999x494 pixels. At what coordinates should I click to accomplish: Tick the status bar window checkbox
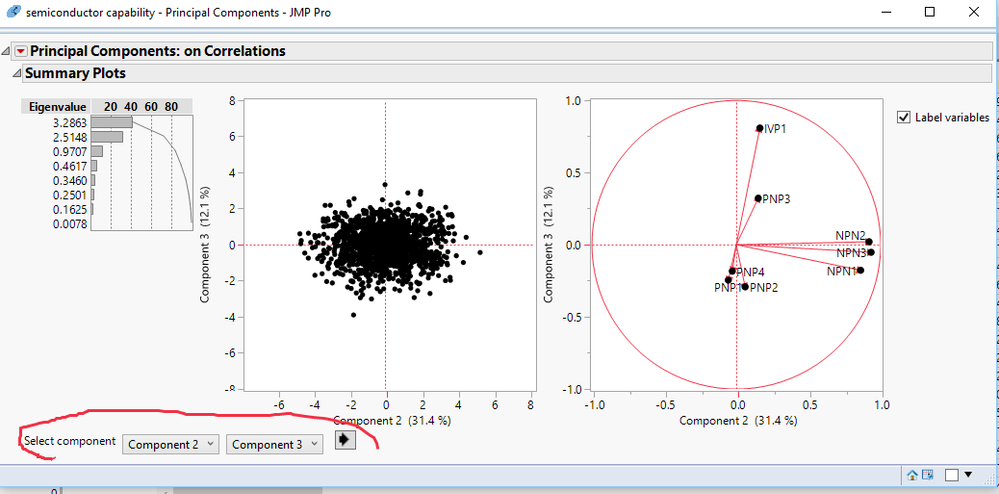pos(952,475)
